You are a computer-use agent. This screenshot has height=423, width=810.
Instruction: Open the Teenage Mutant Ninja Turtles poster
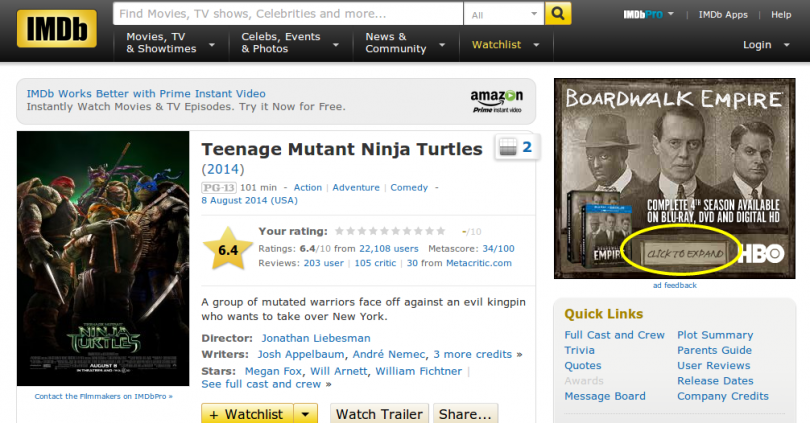[x=103, y=258]
